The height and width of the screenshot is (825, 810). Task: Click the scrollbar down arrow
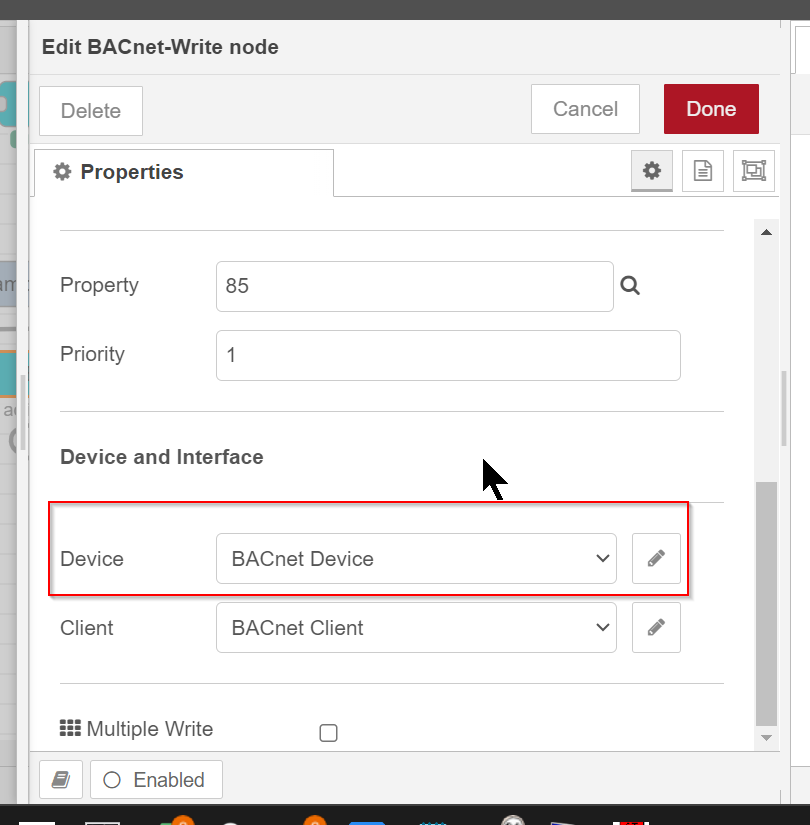766,738
